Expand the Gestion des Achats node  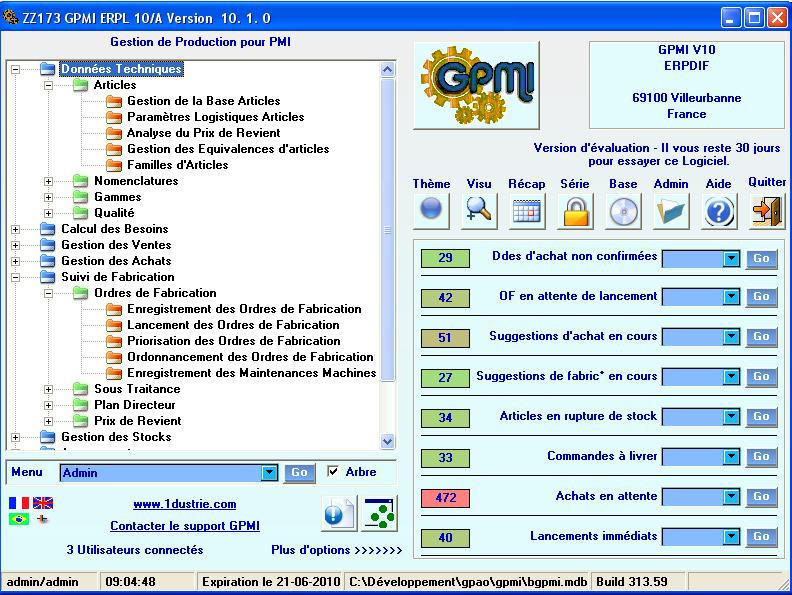click(16, 261)
